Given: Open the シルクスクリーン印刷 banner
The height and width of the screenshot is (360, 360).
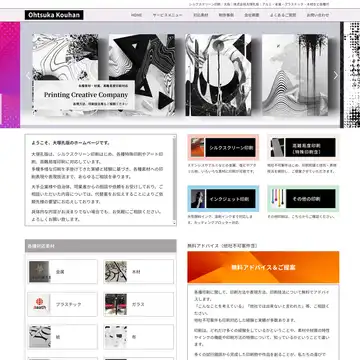Looking at the screenshot, I should click(x=223, y=147).
